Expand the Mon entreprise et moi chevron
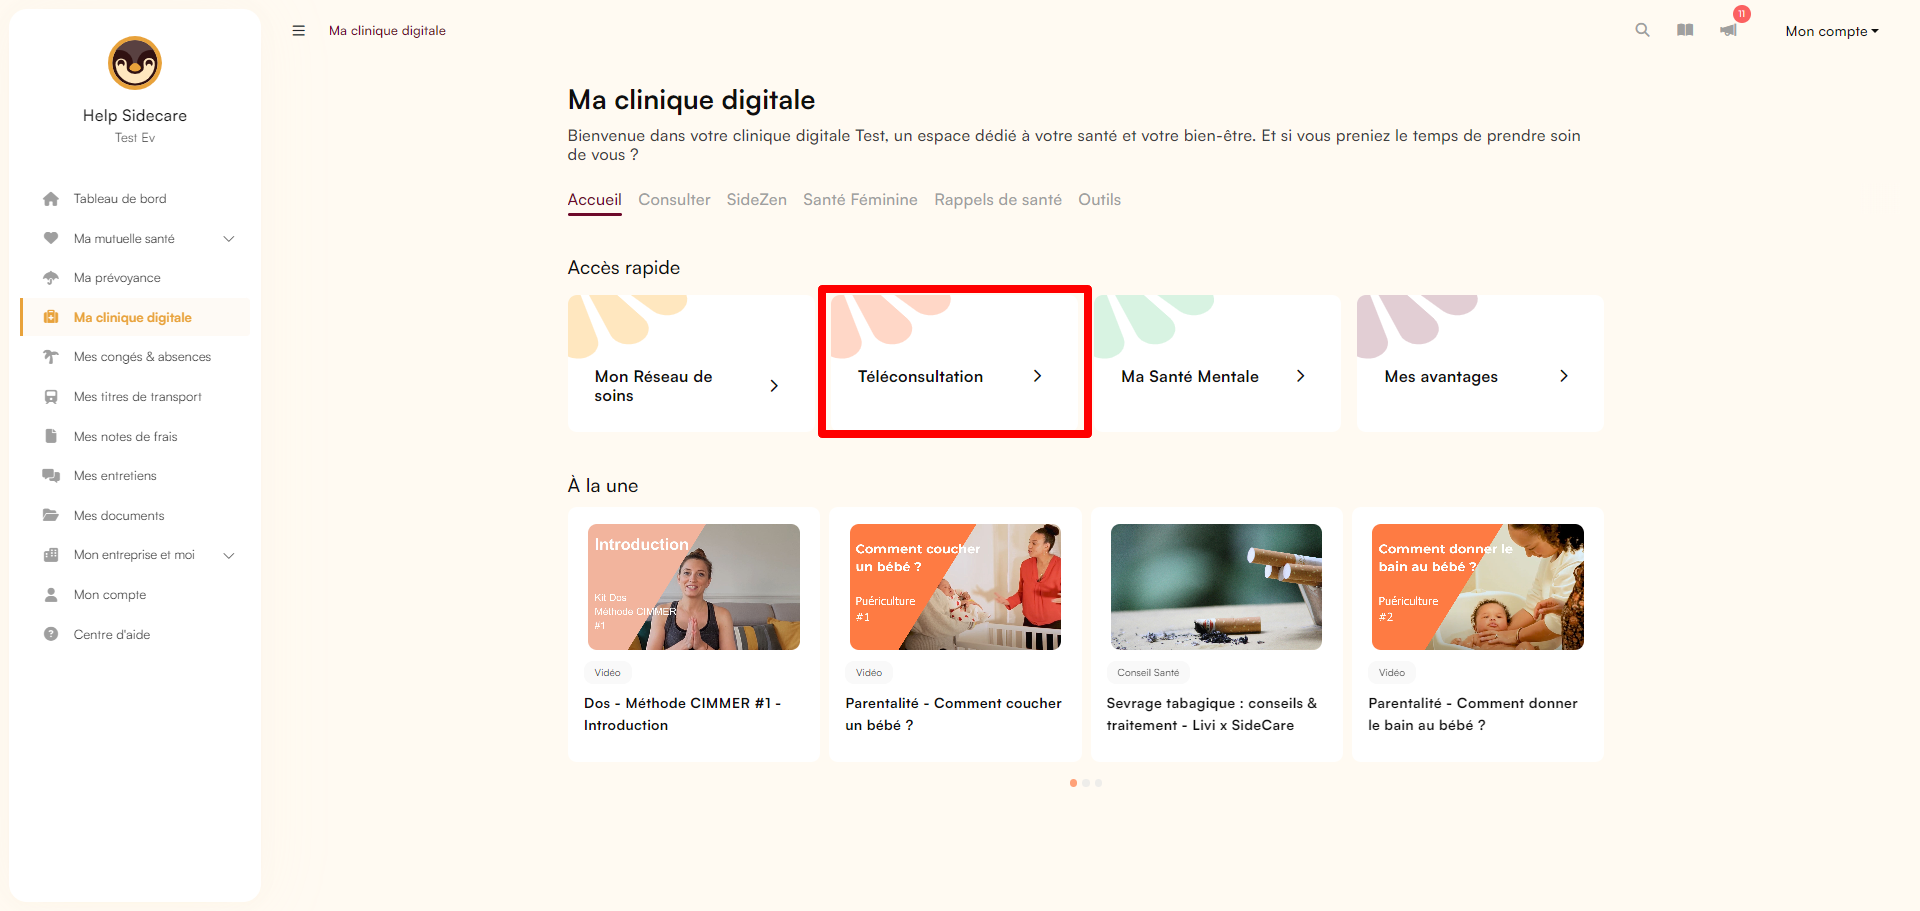This screenshot has width=1920, height=911. click(x=229, y=555)
